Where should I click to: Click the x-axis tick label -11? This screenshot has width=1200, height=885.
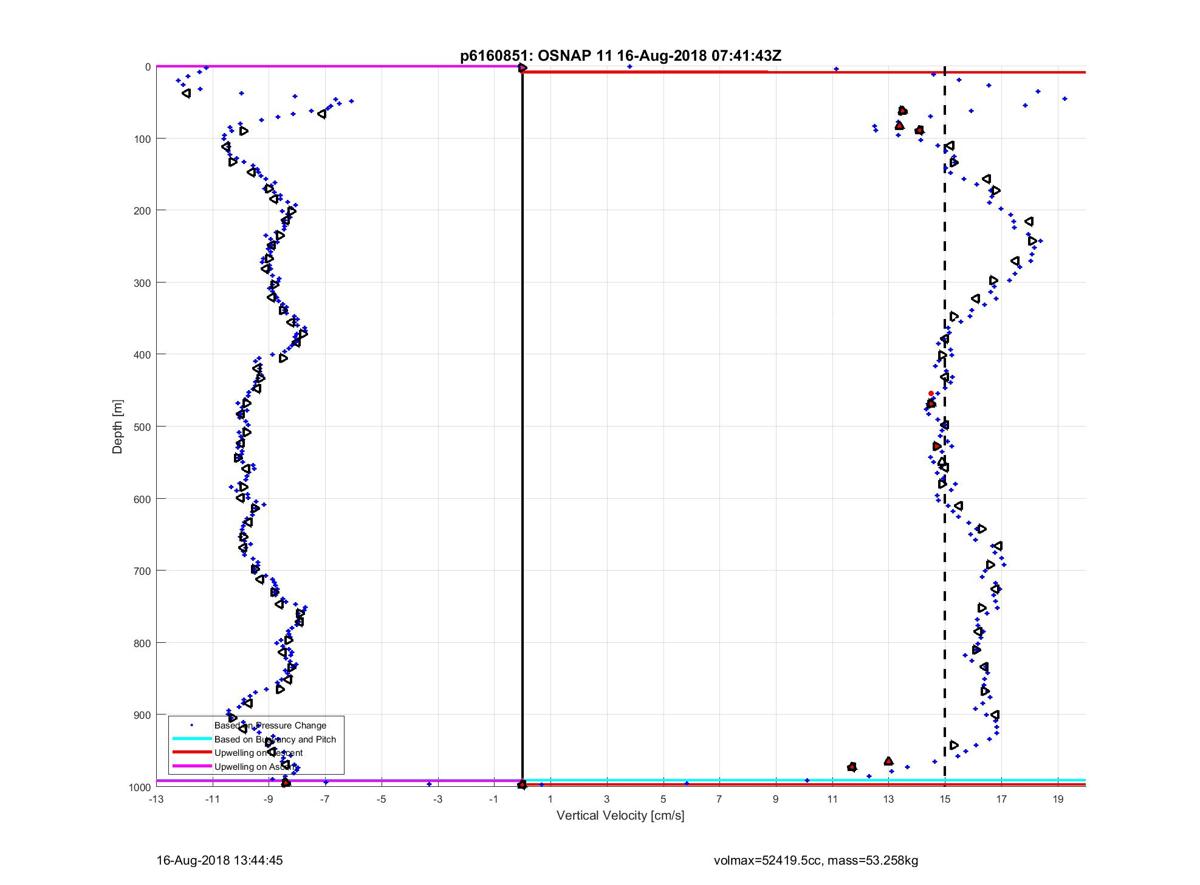pos(212,800)
